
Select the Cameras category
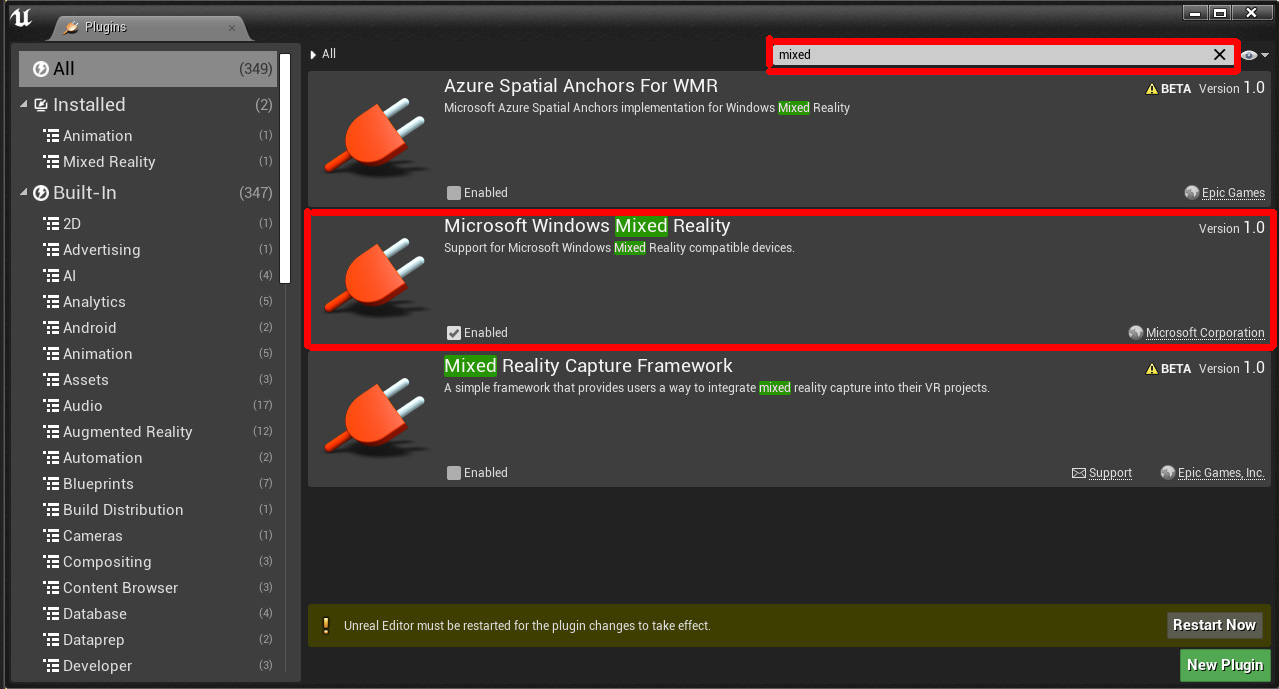tap(148, 536)
